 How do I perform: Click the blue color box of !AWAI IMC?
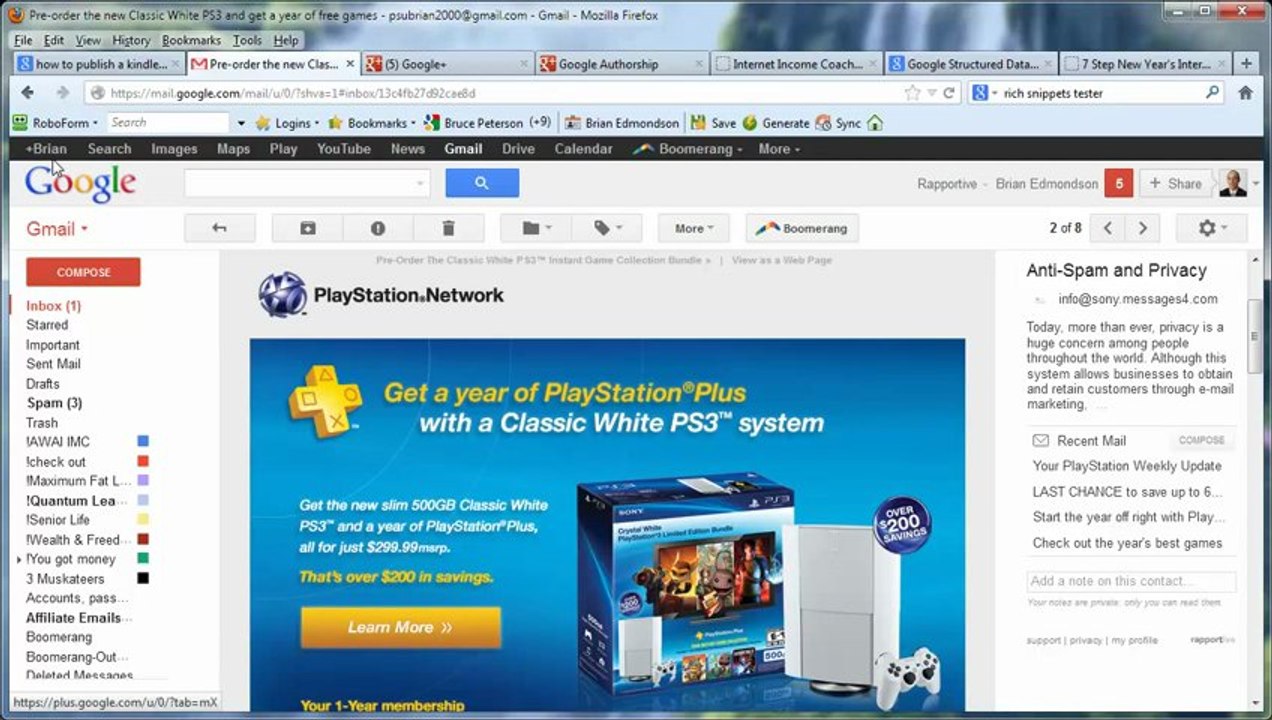tap(143, 442)
